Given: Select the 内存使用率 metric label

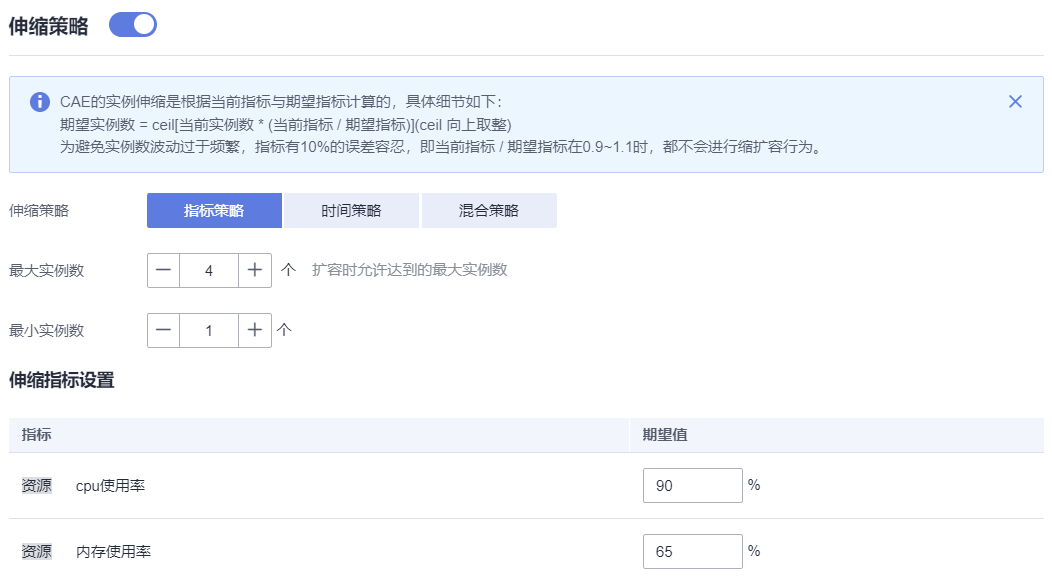Looking at the screenshot, I should (113, 551).
